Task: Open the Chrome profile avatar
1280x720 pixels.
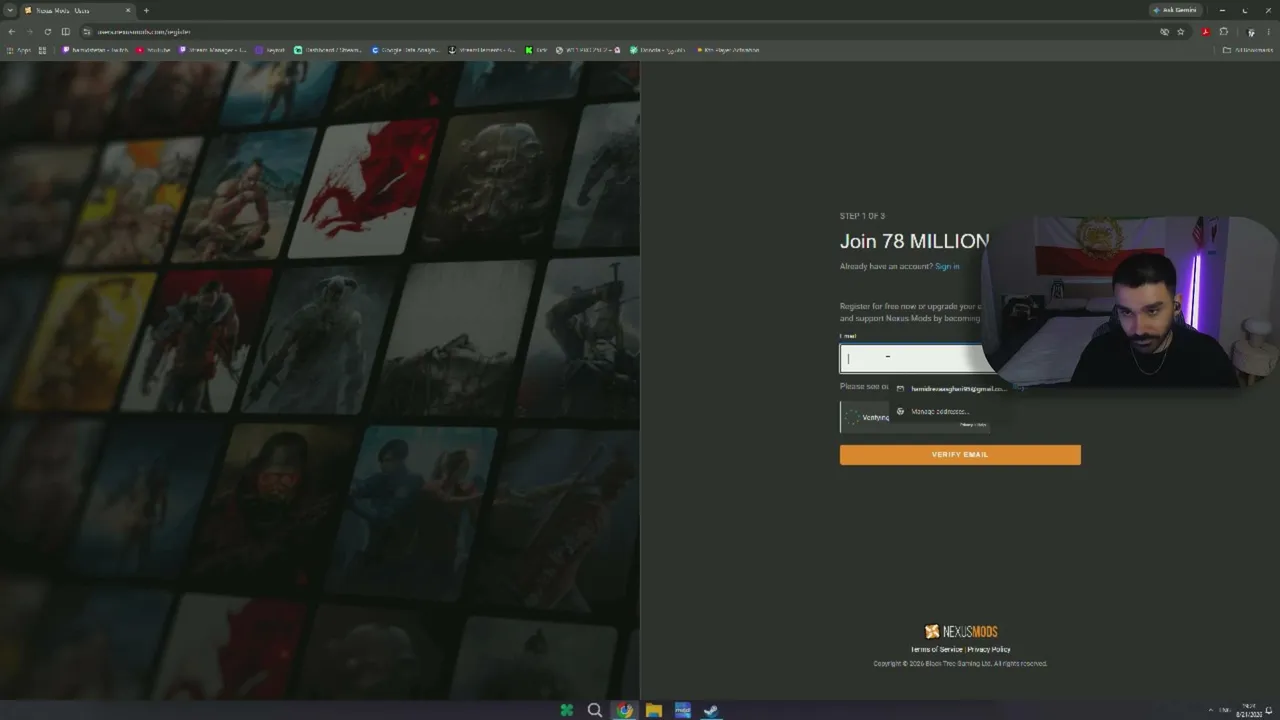Action: 1251,32
